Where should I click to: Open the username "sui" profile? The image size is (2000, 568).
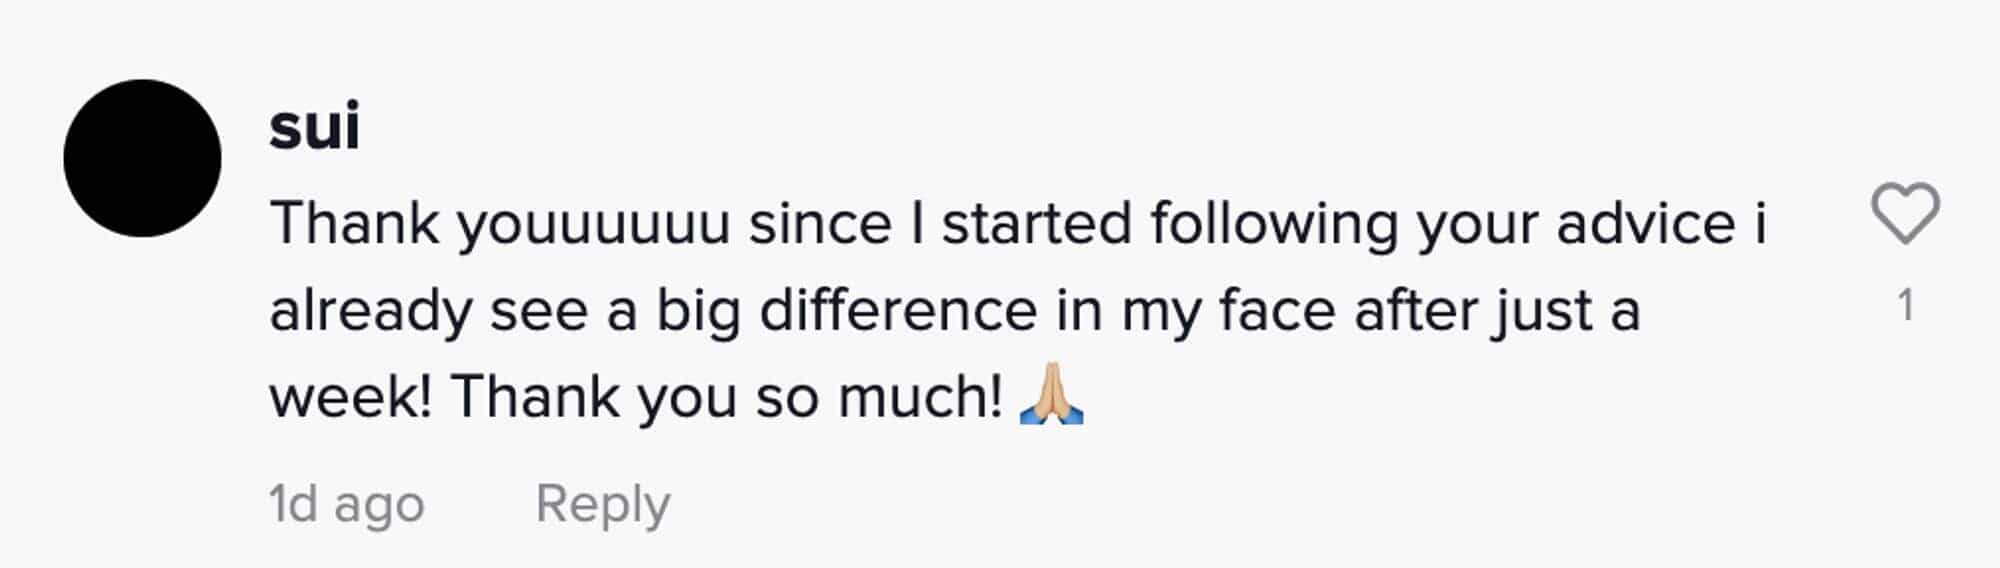314,127
